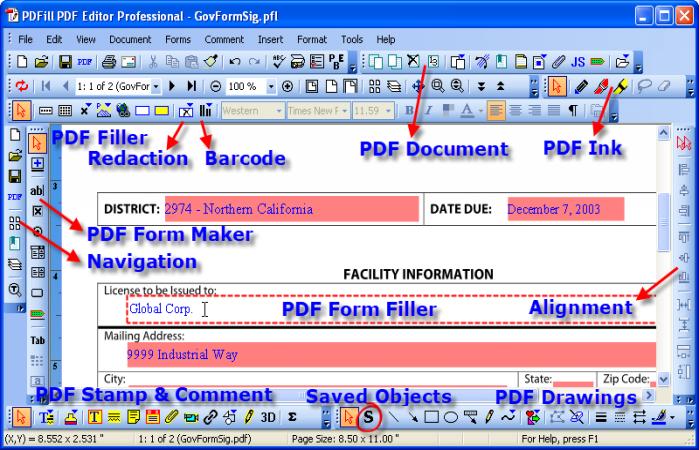Open the Forms menu
This screenshot has width=699, height=450.
[x=178, y=39]
